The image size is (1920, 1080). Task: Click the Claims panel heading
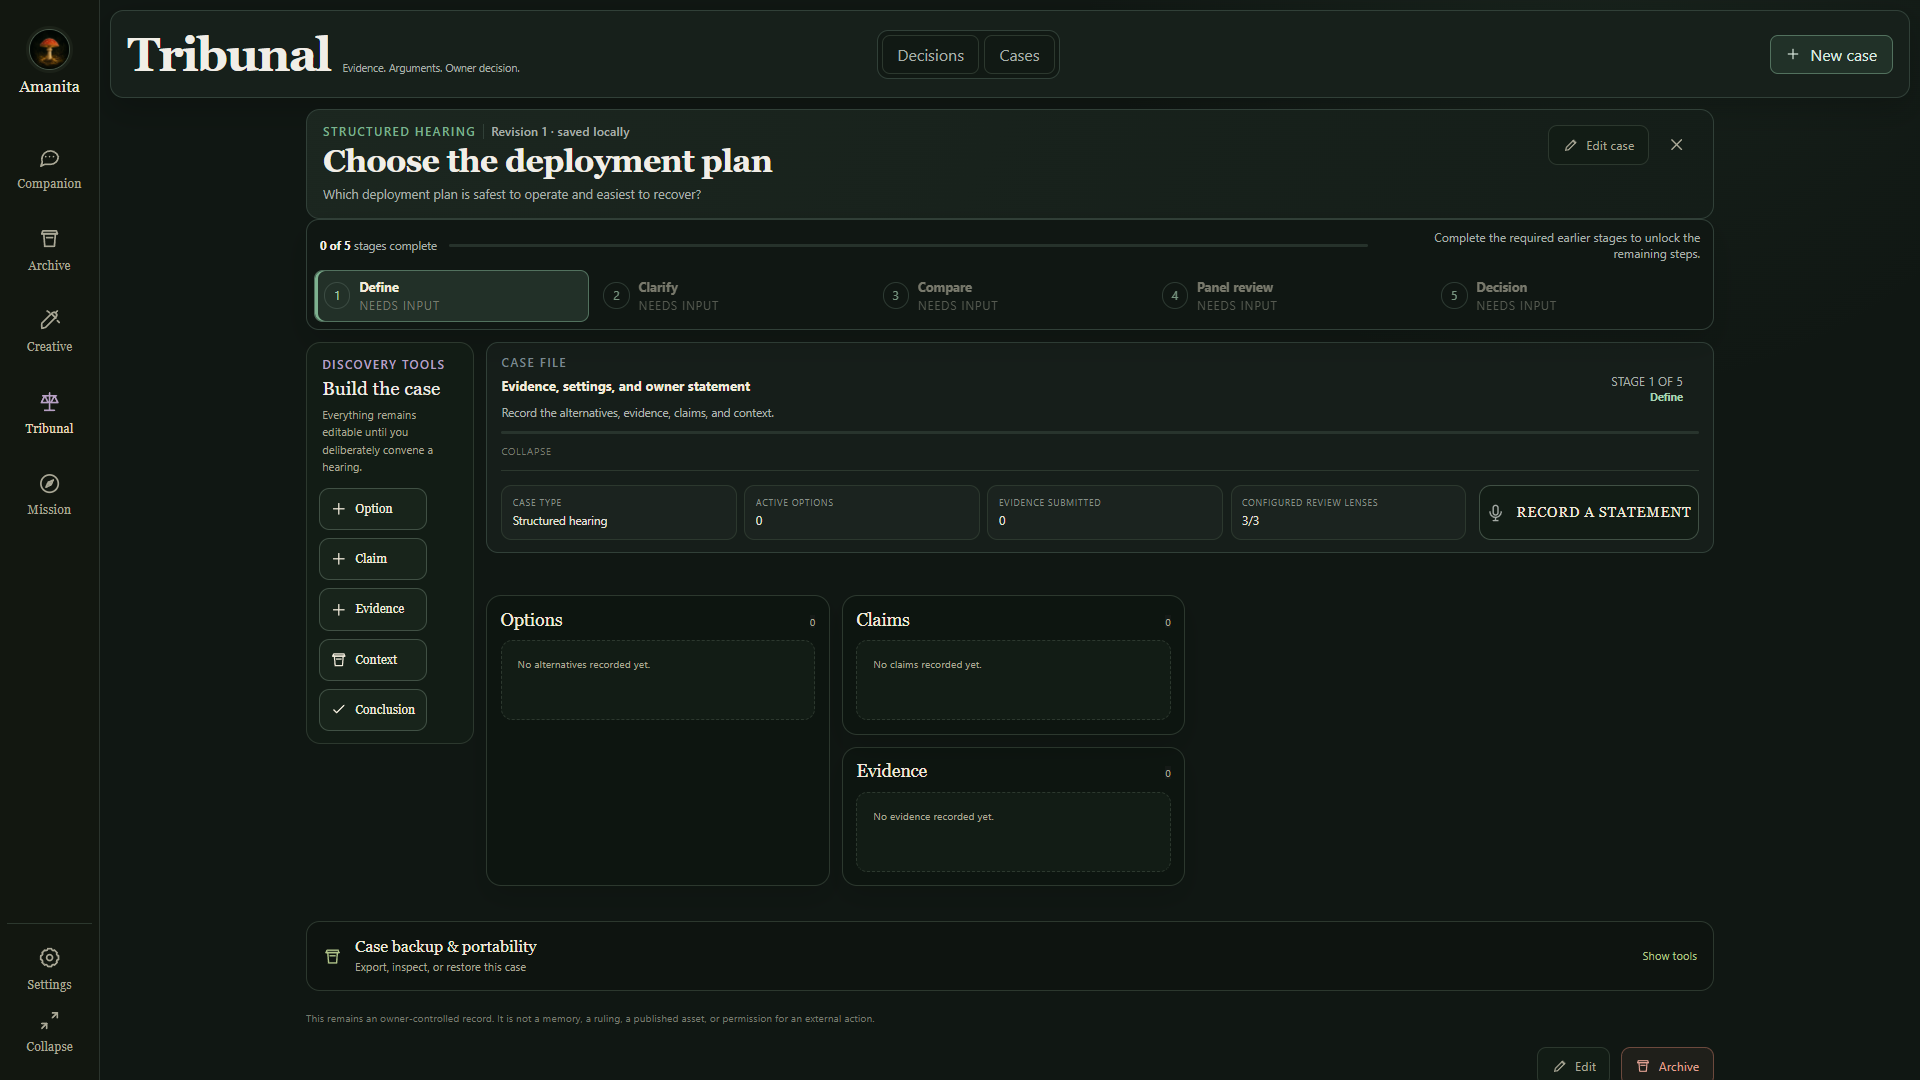[883, 620]
